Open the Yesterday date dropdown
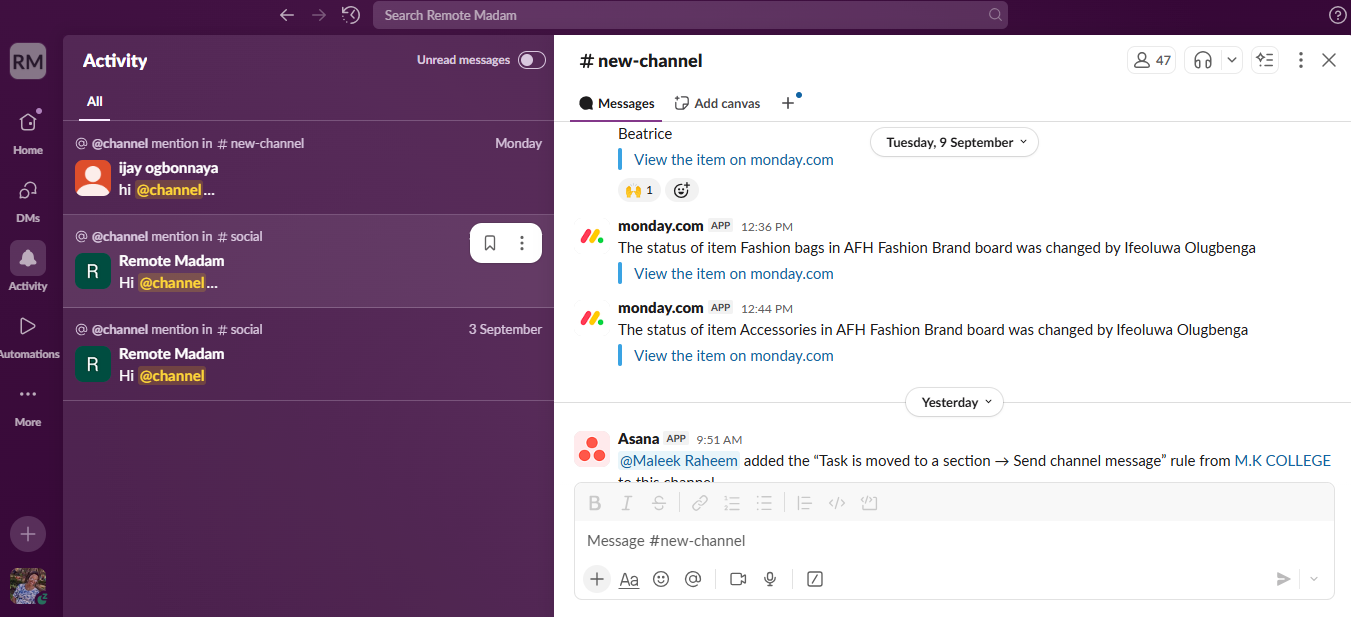The image size is (1351, 617). point(954,402)
